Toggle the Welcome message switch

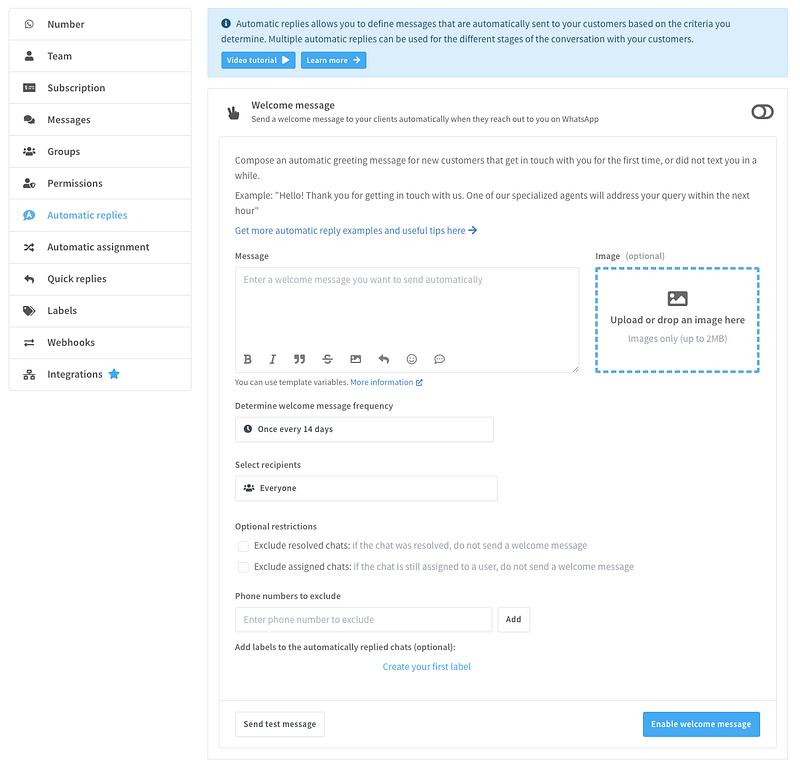coord(762,112)
